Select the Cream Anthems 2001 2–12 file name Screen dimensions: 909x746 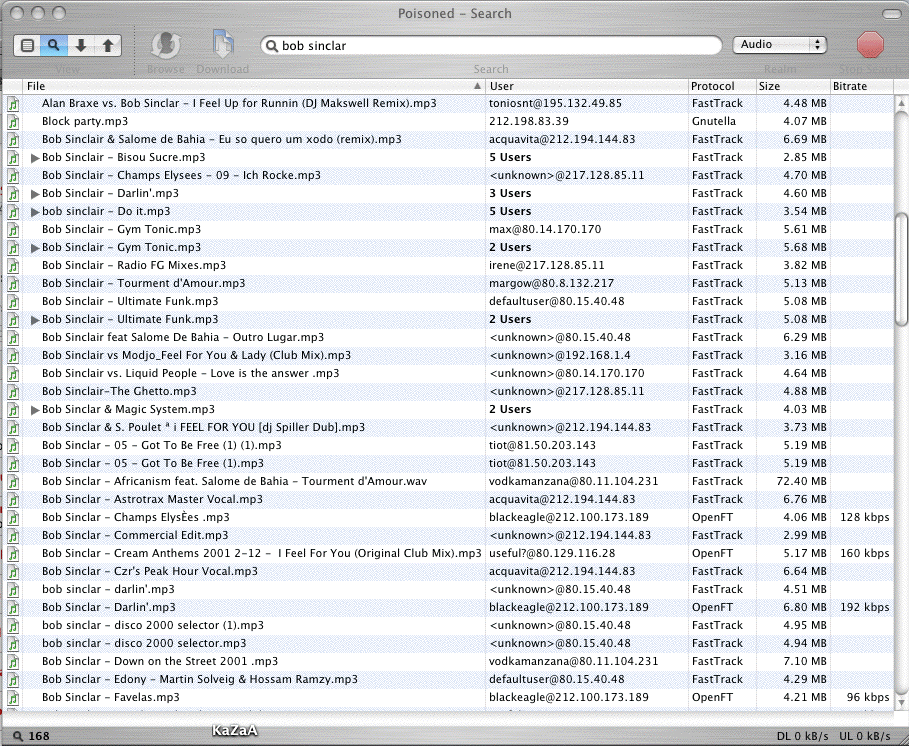click(261, 553)
